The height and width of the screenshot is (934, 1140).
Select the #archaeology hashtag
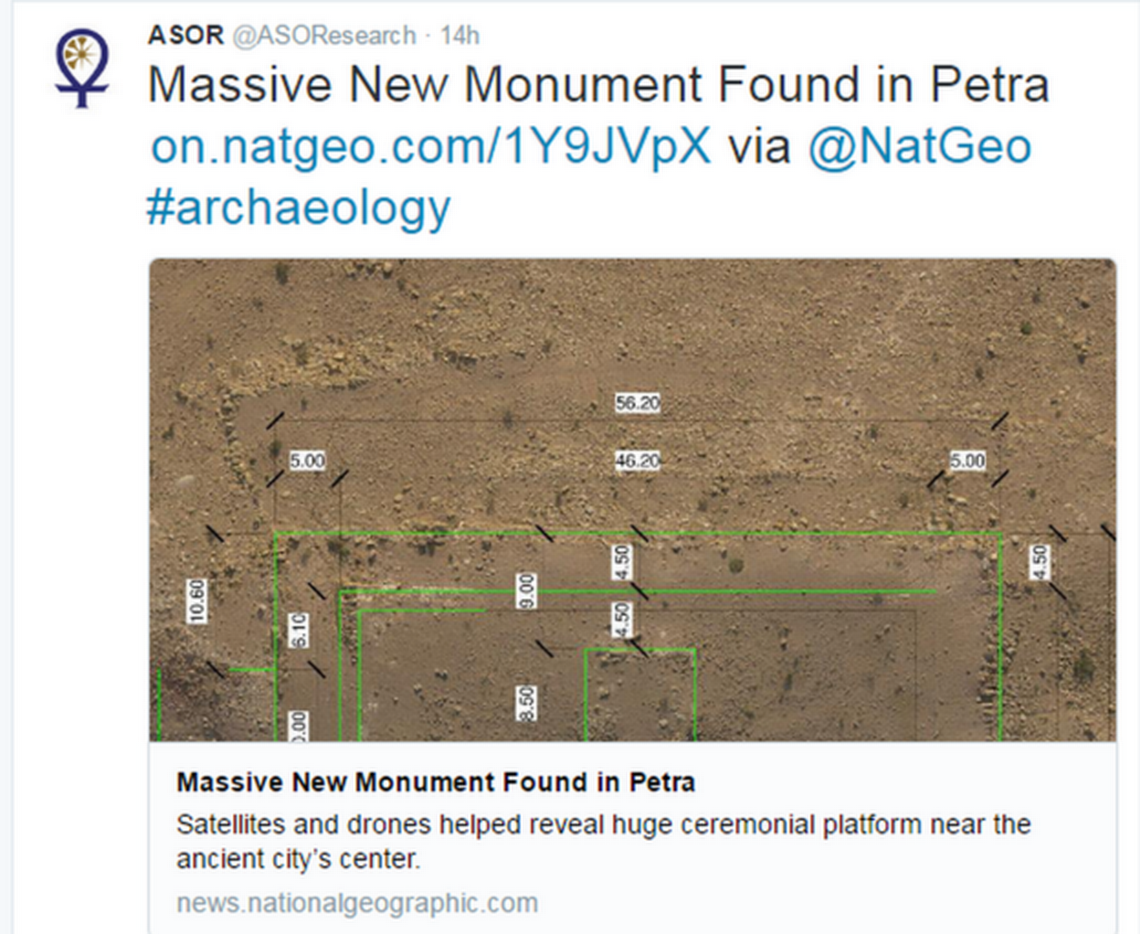(x=298, y=209)
